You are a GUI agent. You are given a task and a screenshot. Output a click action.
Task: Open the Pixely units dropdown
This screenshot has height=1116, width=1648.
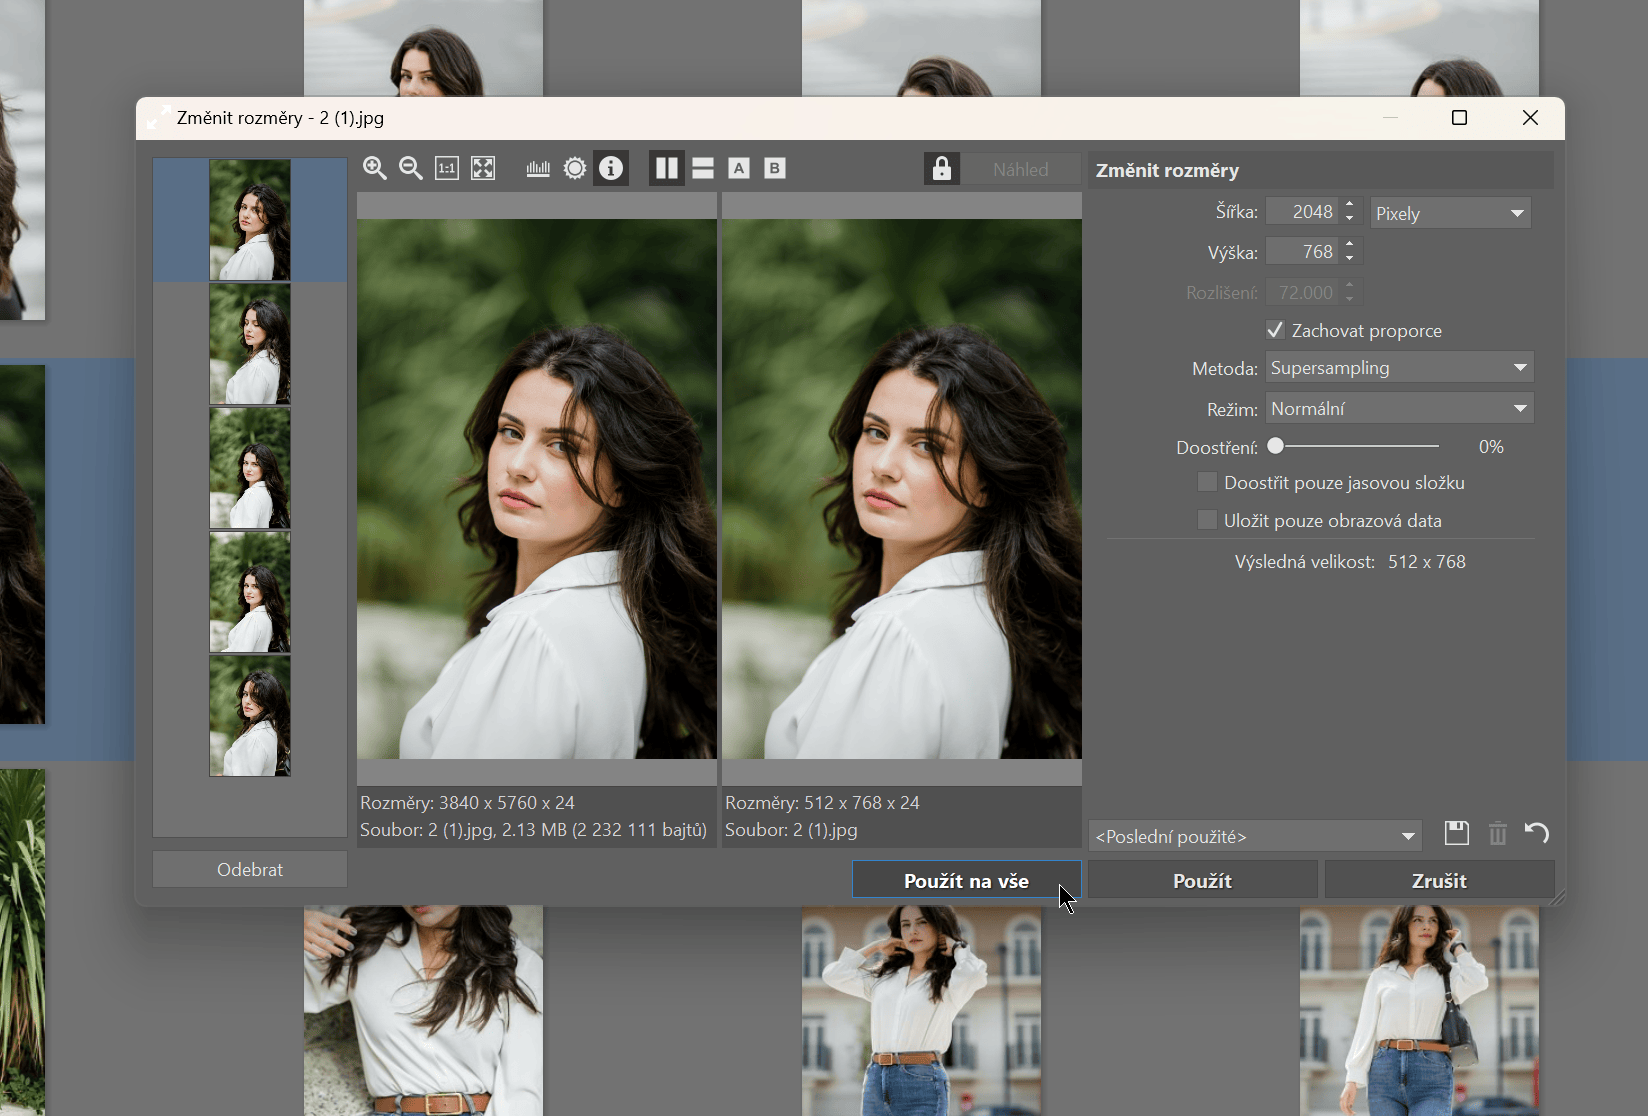(1450, 213)
